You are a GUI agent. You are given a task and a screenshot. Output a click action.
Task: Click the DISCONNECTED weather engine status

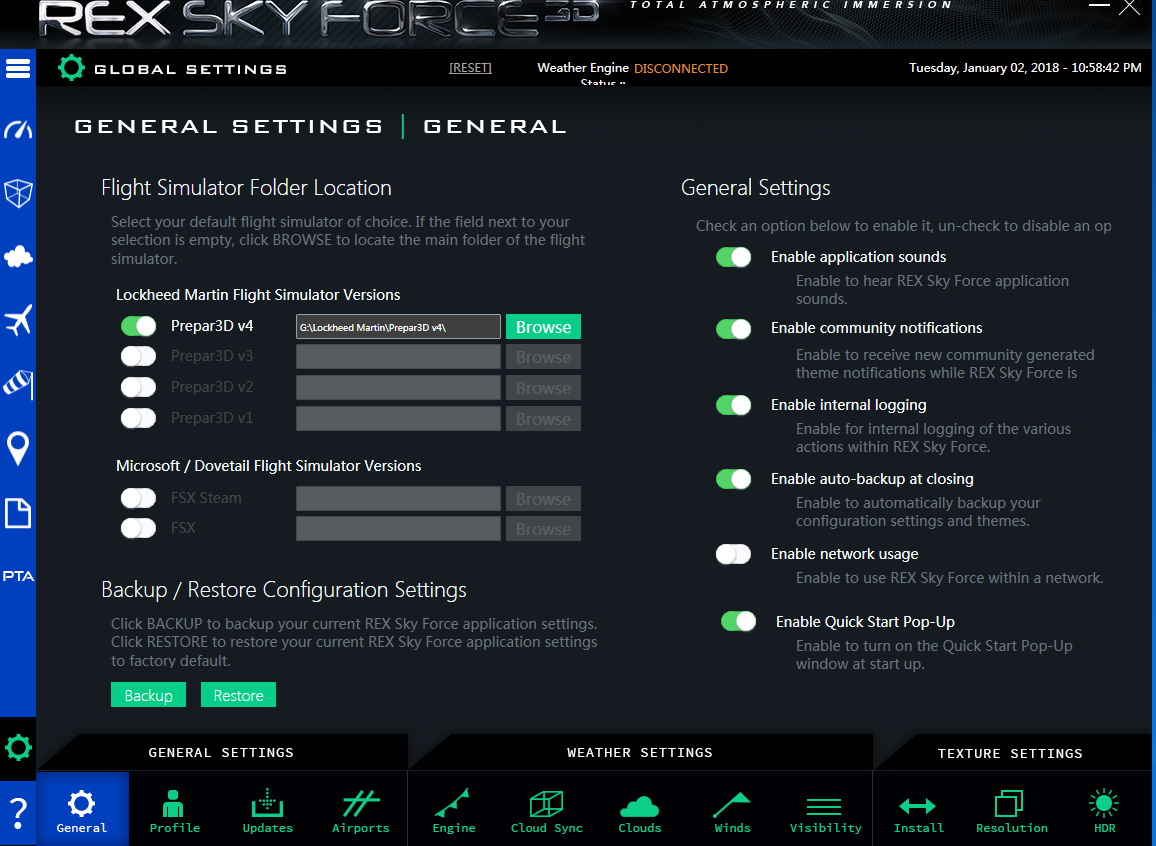coord(681,69)
